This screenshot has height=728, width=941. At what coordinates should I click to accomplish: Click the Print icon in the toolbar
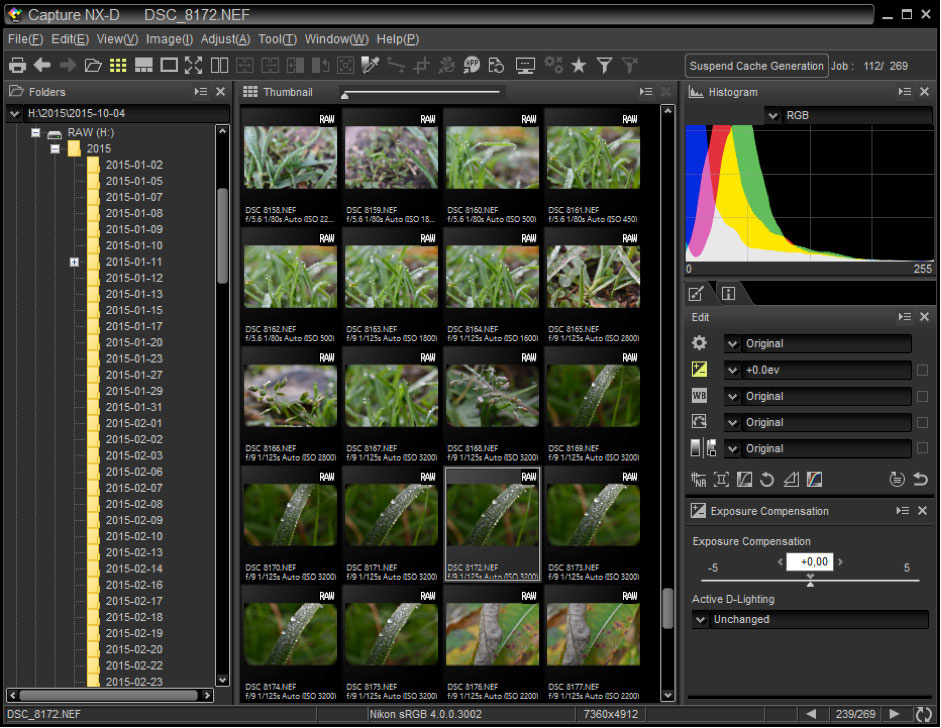17,65
